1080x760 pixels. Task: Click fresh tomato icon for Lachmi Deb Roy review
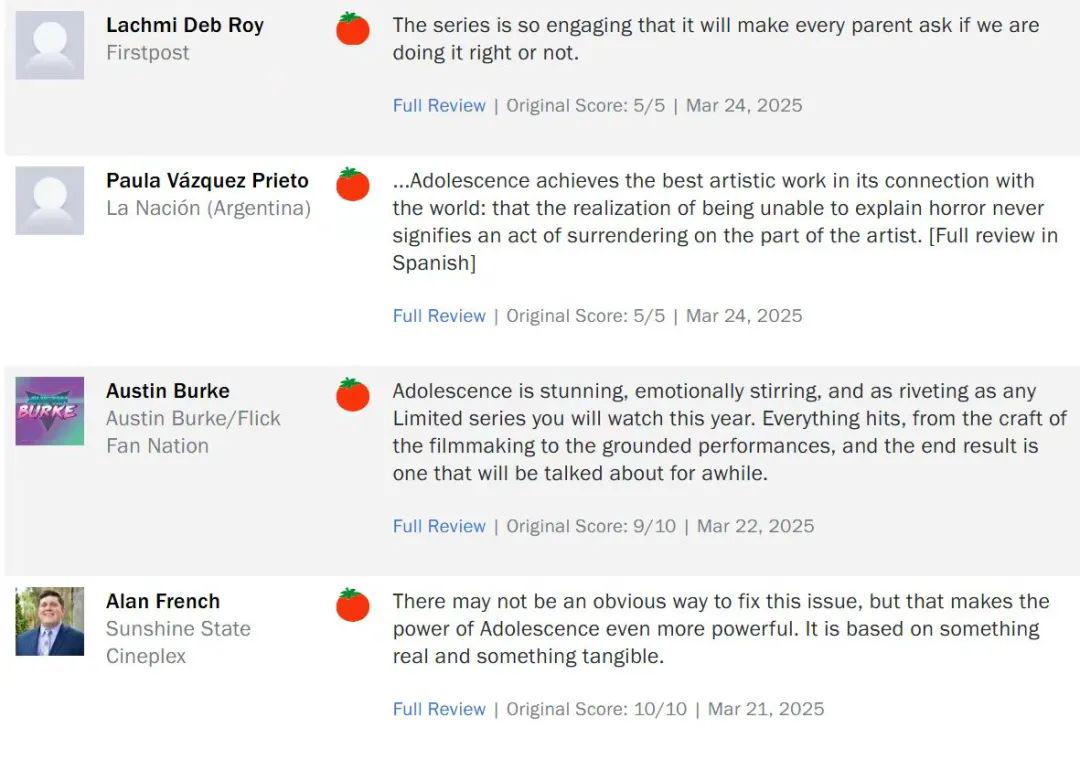click(353, 29)
